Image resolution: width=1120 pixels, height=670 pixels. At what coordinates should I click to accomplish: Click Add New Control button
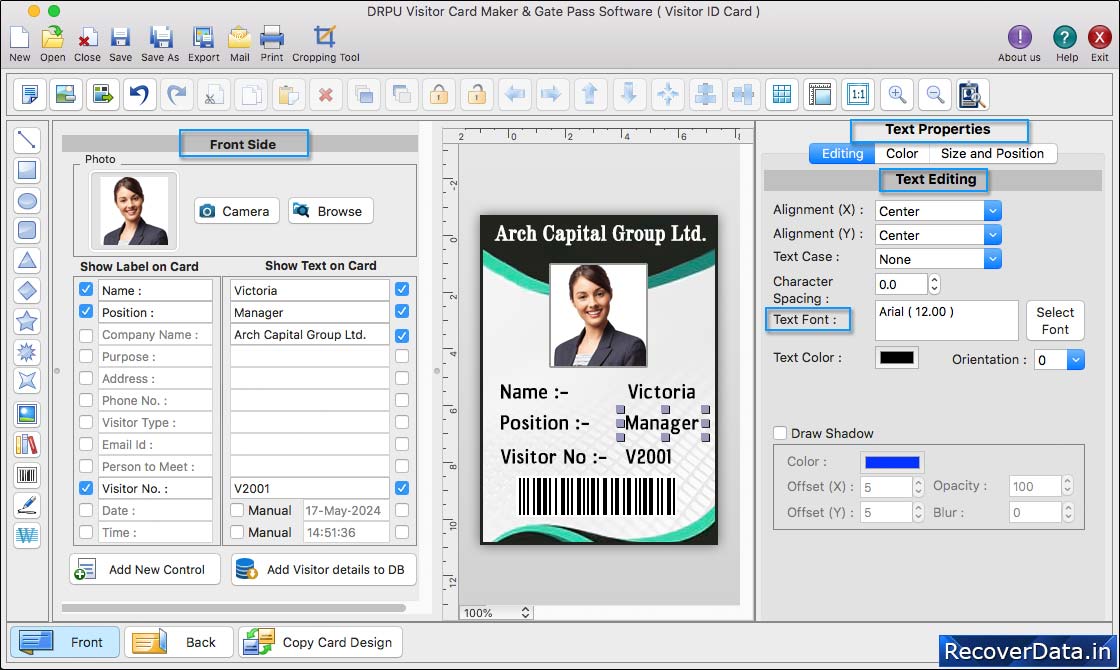click(x=145, y=569)
